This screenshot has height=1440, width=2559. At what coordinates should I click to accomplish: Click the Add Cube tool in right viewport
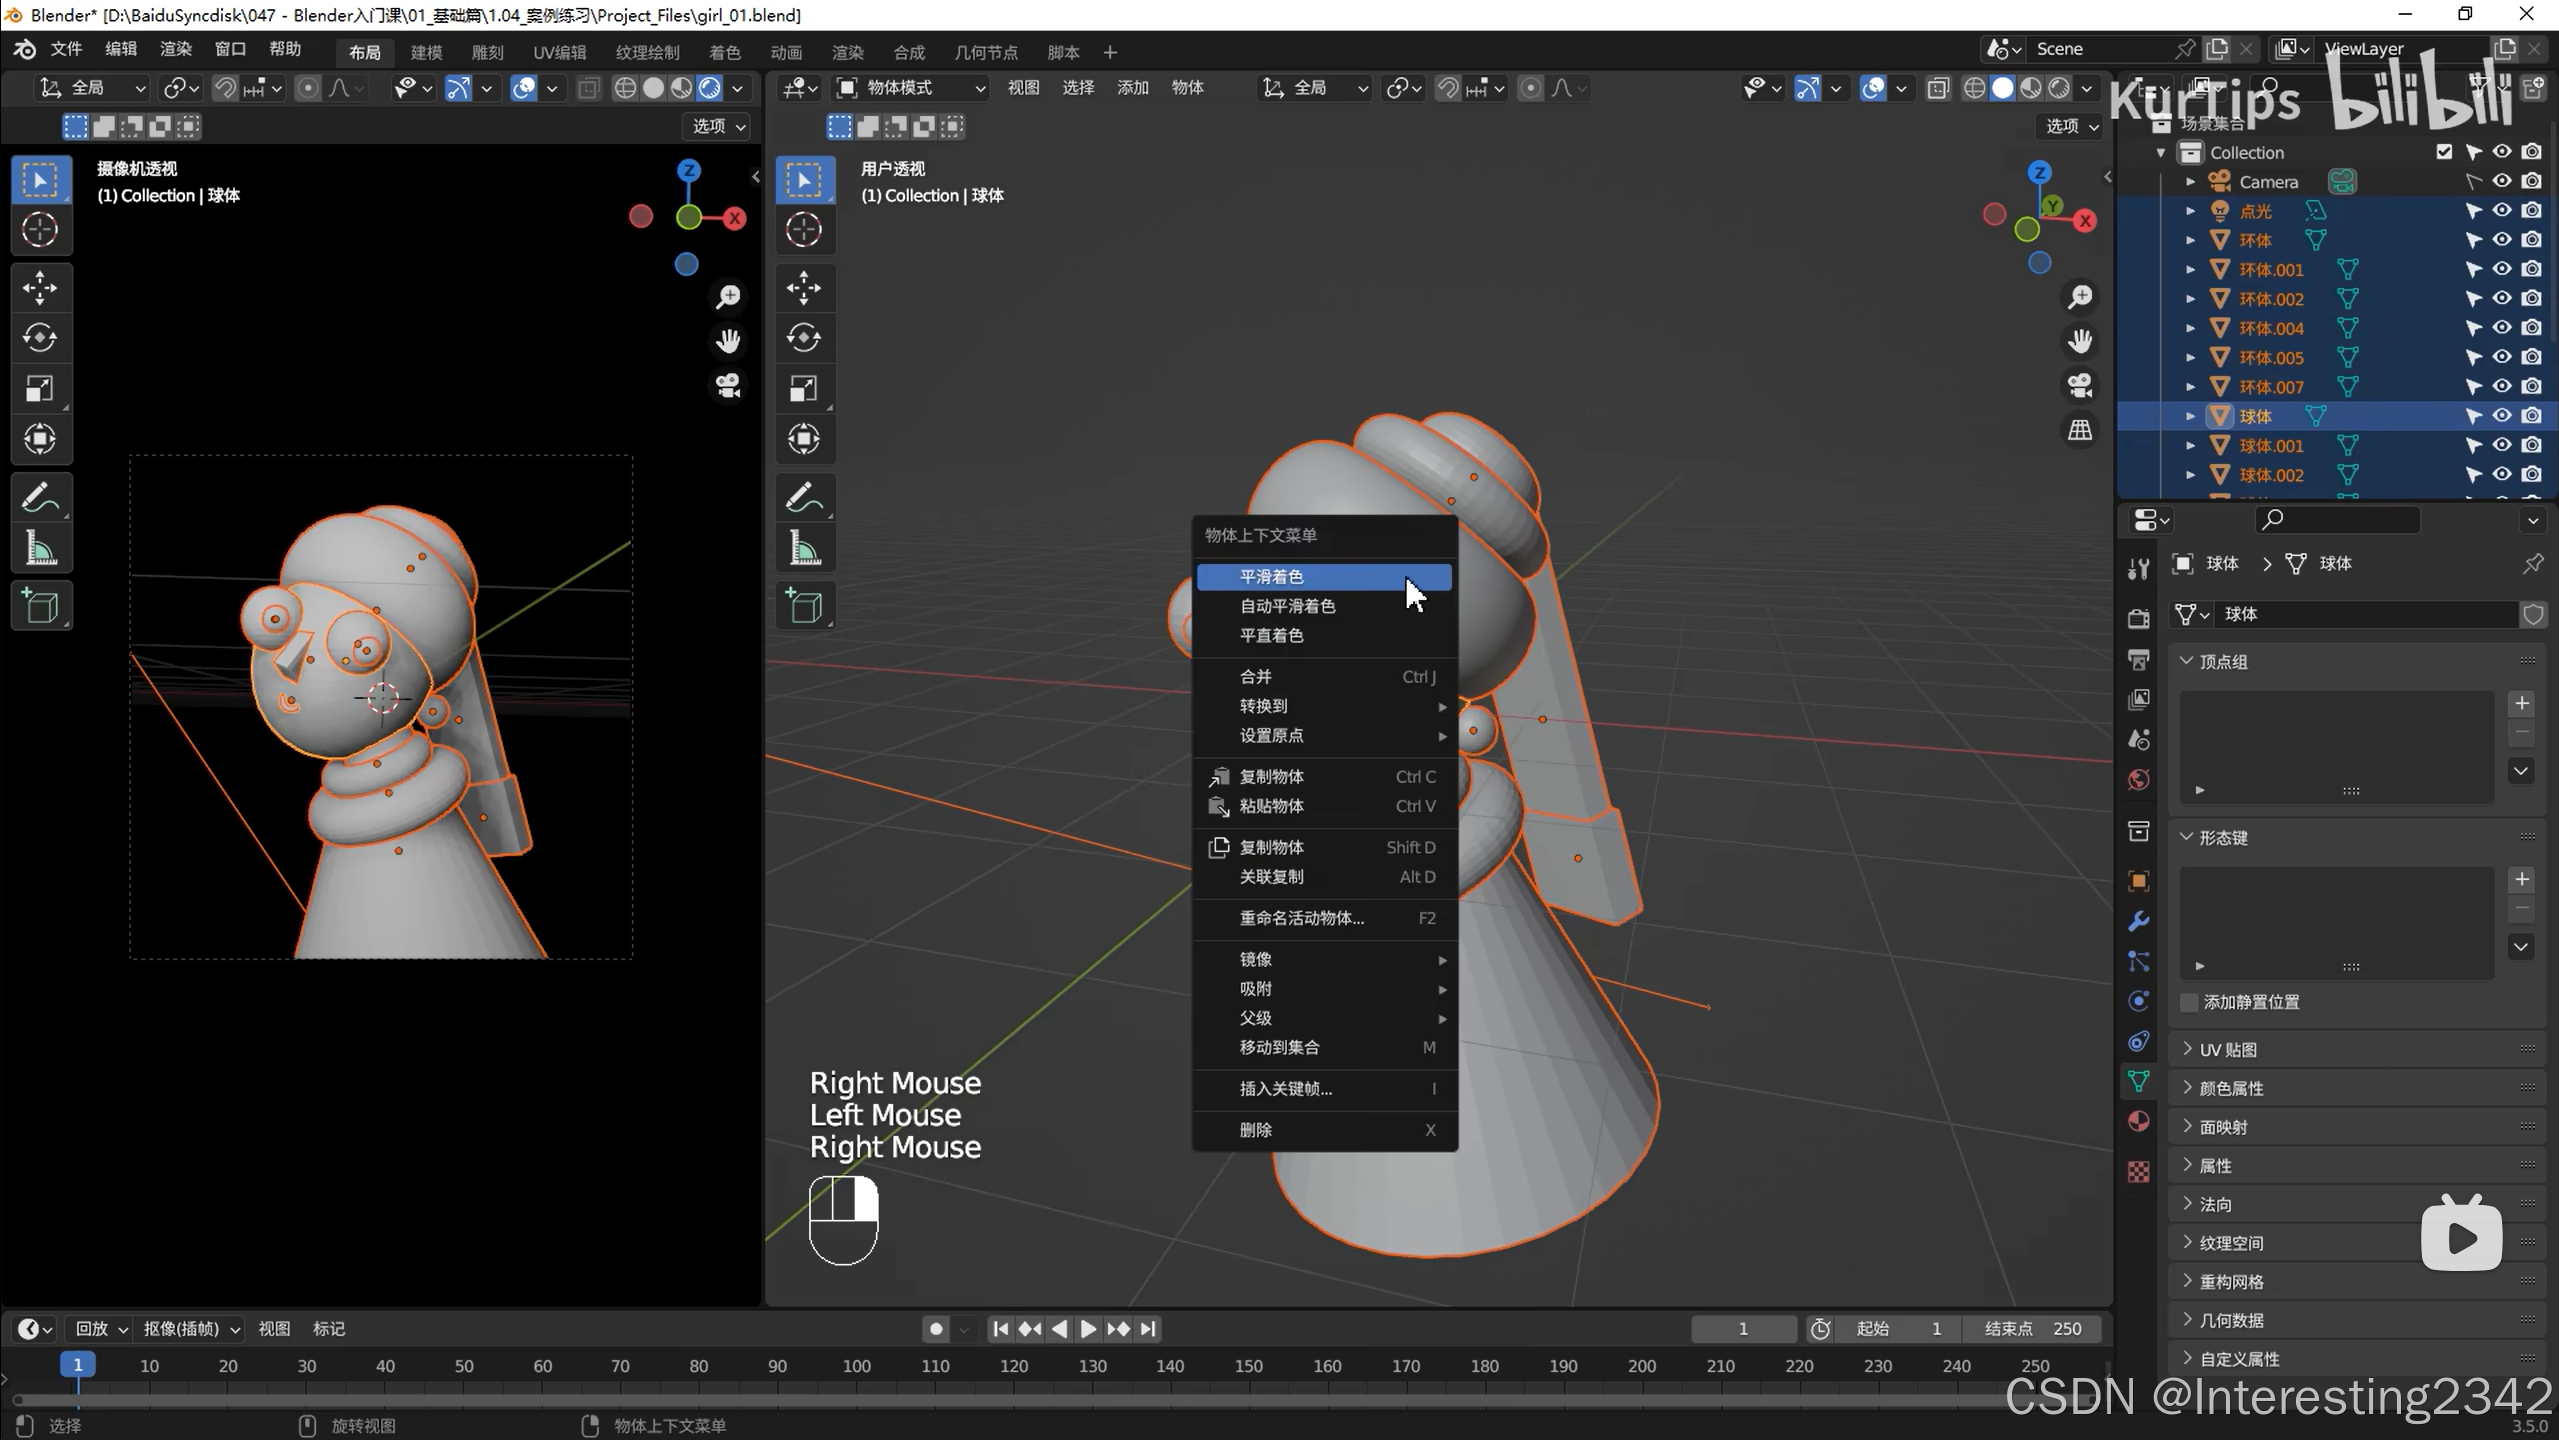click(x=803, y=606)
